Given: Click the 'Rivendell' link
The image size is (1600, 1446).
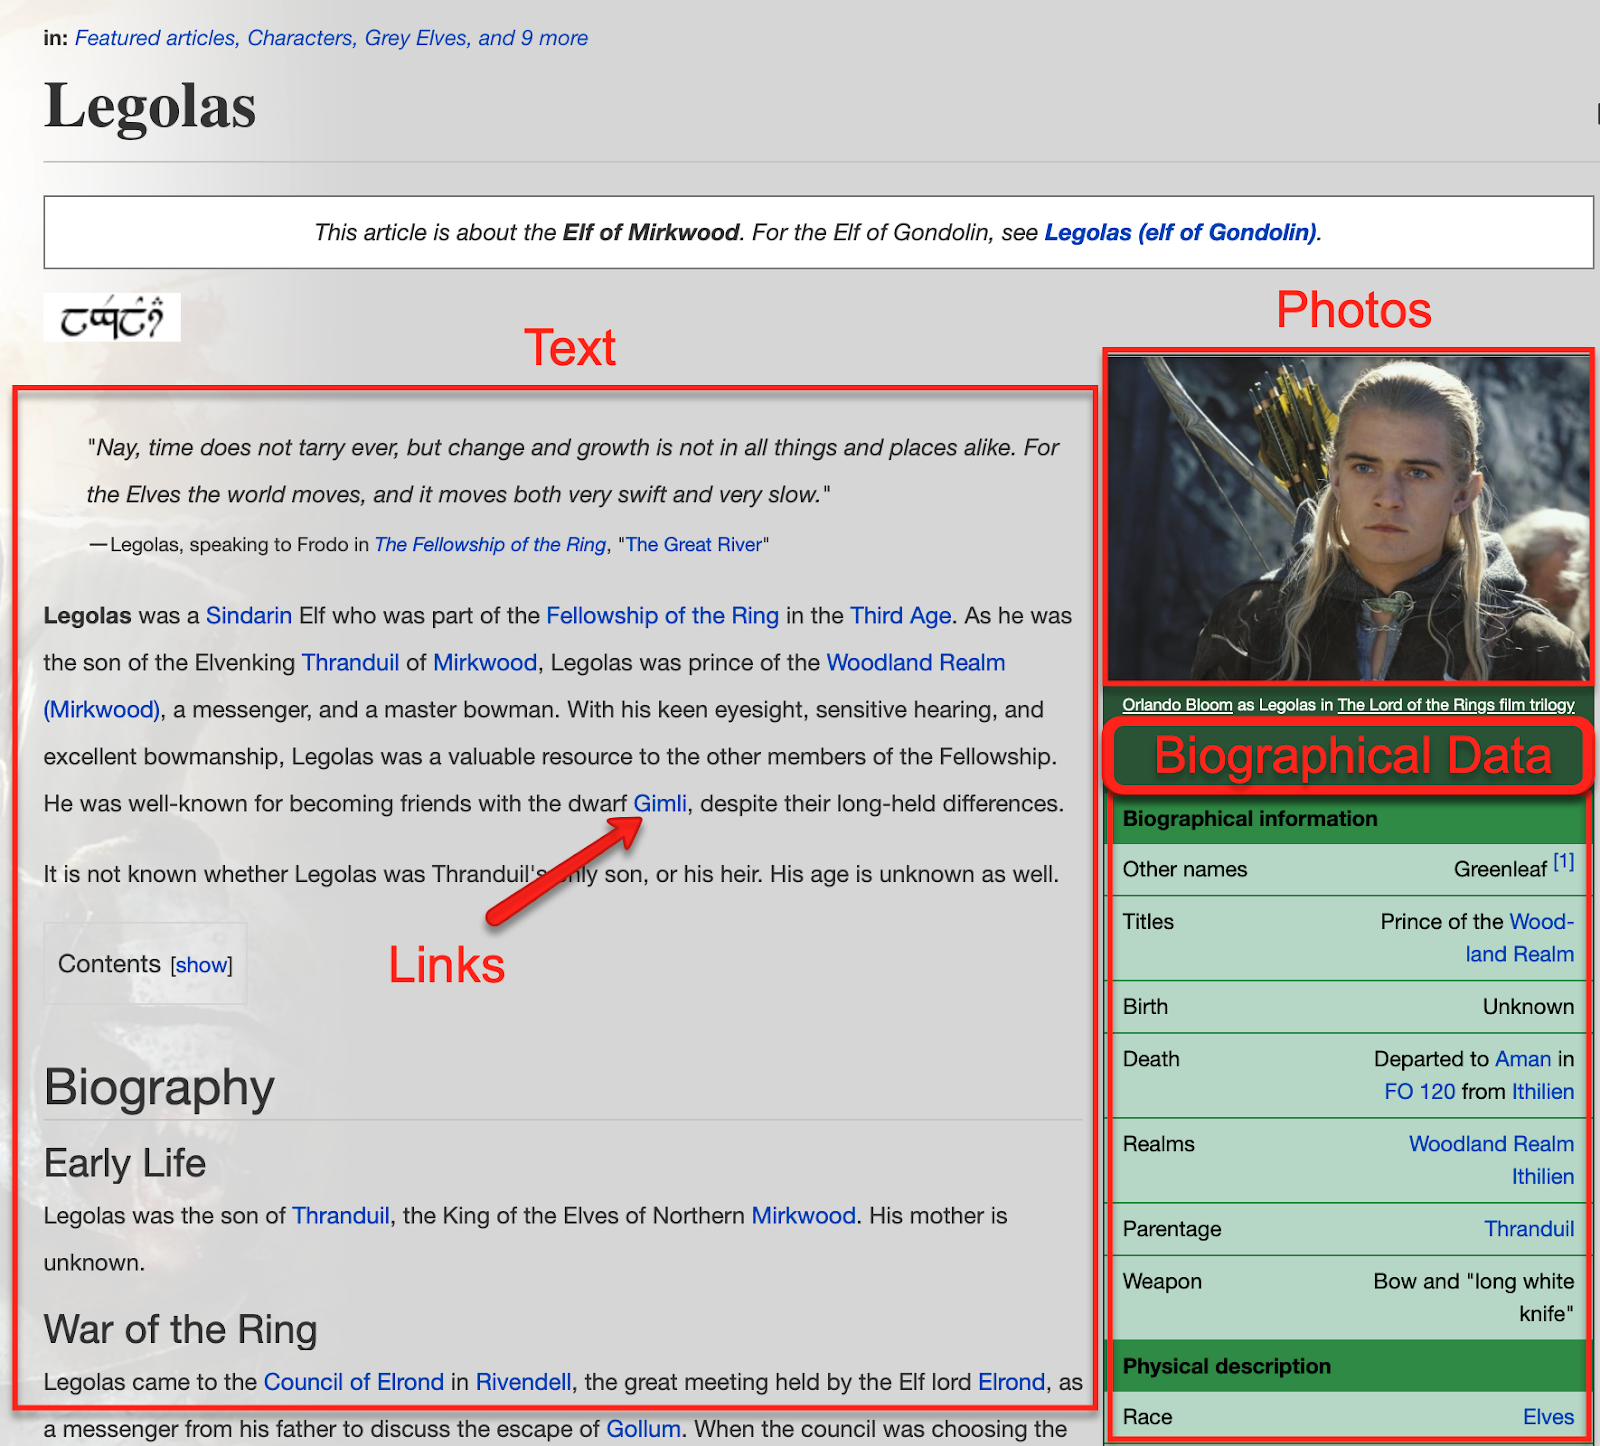Looking at the screenshot, I should click(x=523, y=1382).
